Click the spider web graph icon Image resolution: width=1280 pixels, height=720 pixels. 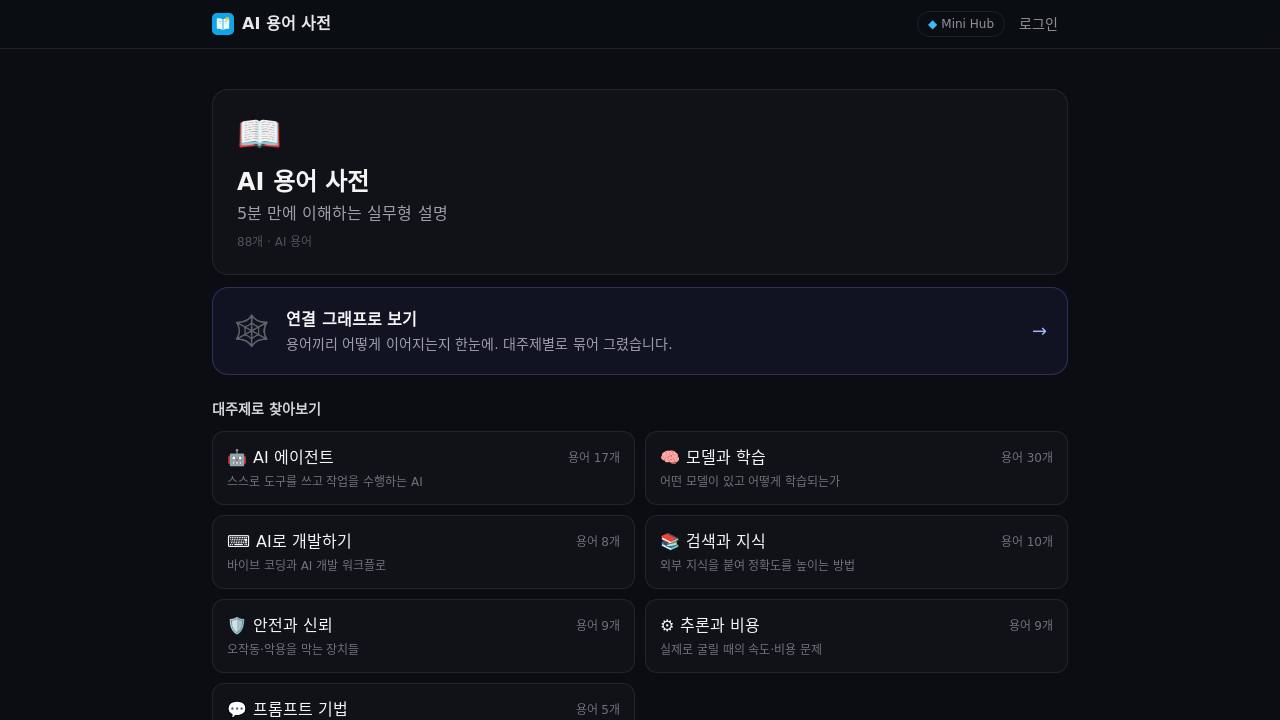coord(252,331)
